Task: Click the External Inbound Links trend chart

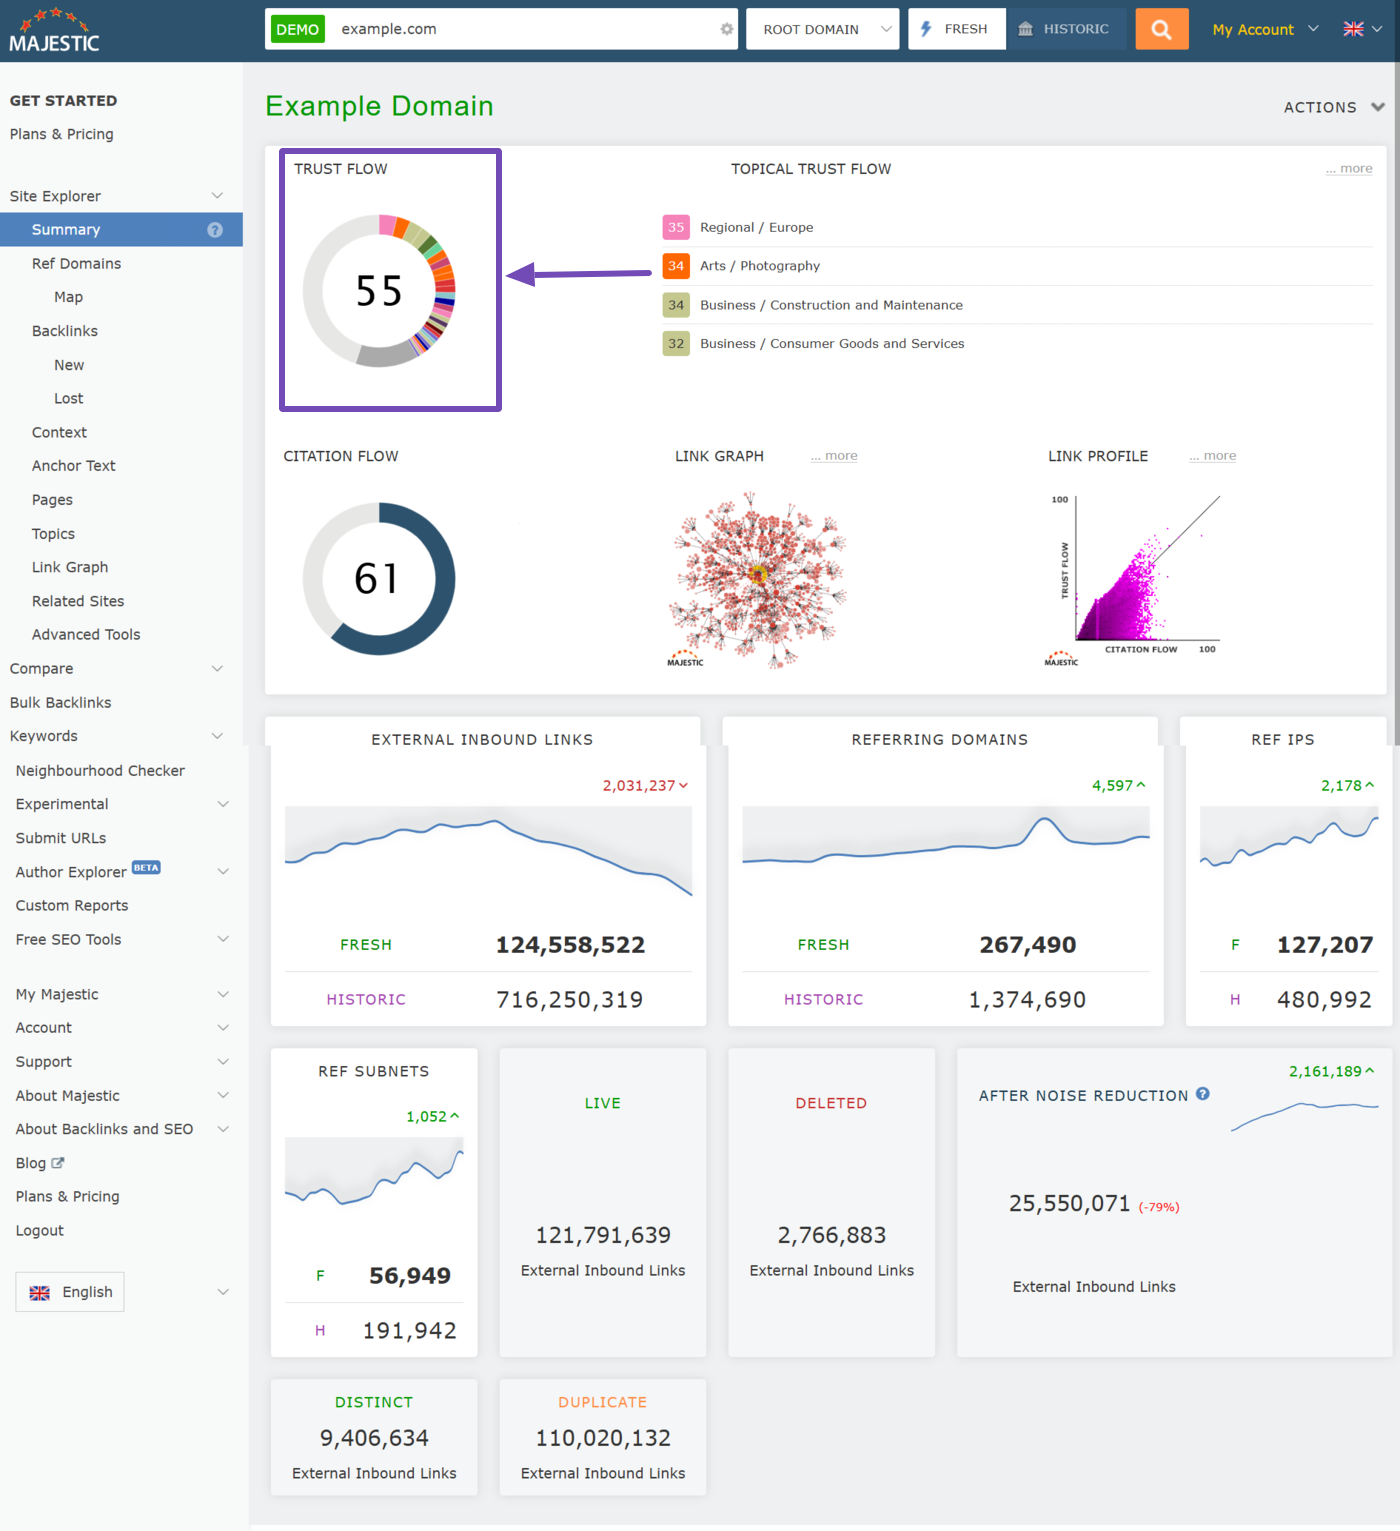Action: pos(488,850)
